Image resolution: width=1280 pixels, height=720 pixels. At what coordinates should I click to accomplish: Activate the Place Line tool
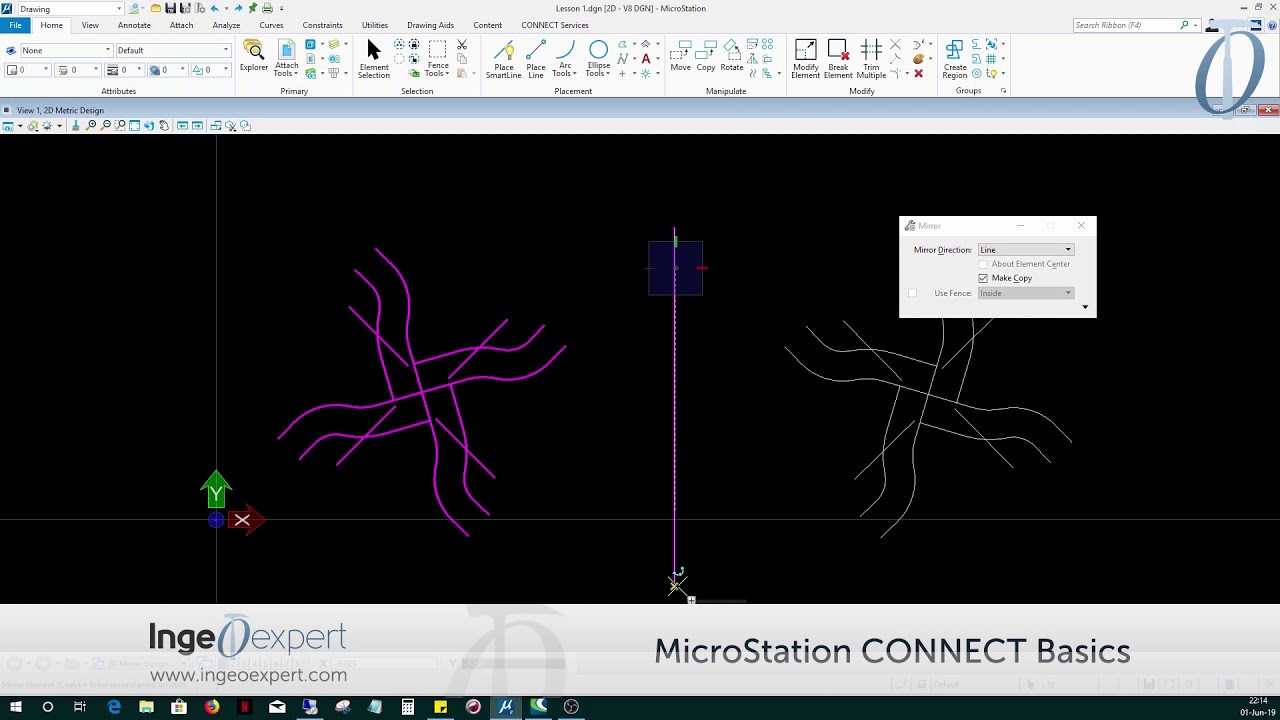coord(536,59)
